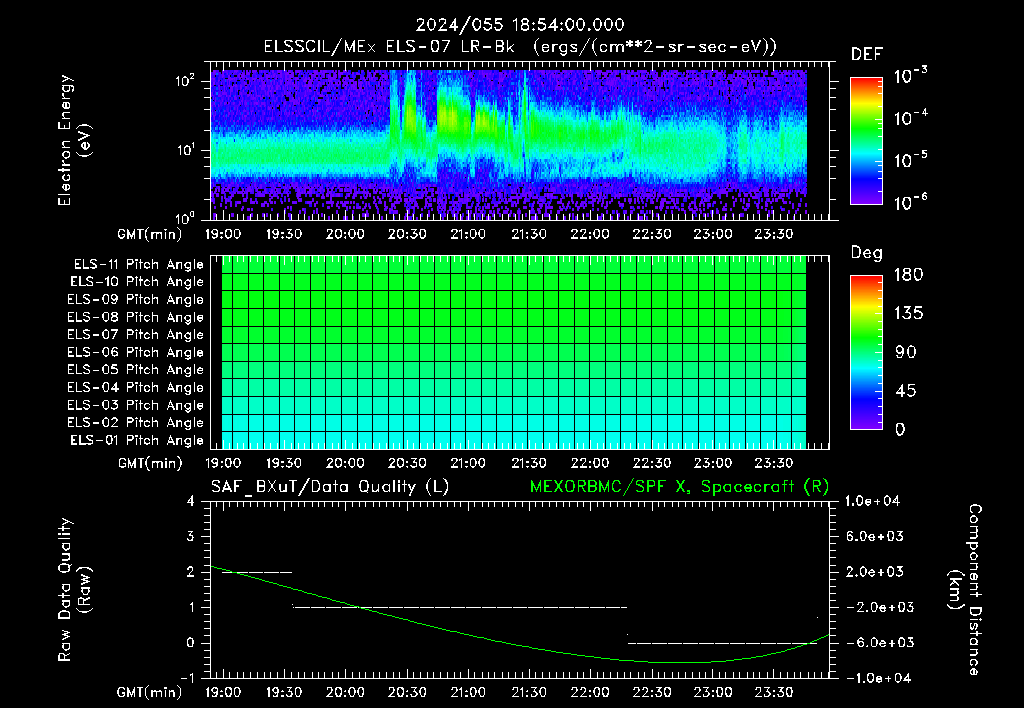Screen dimensions: 1024x708
Task: Select the ELS-11 Pitch Angle label
Action: (x=138, y=265)
